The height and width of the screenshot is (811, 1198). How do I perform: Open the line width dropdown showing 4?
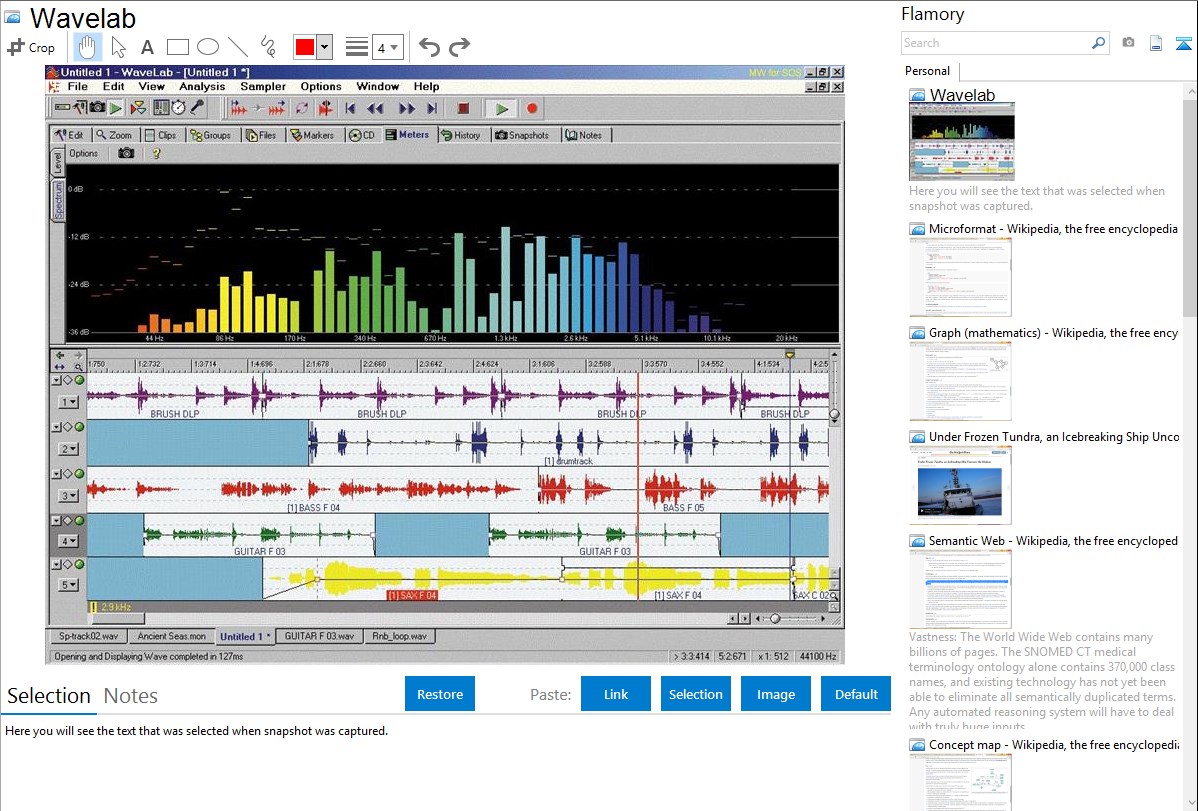pyautogui.click(x=387, y=47)
